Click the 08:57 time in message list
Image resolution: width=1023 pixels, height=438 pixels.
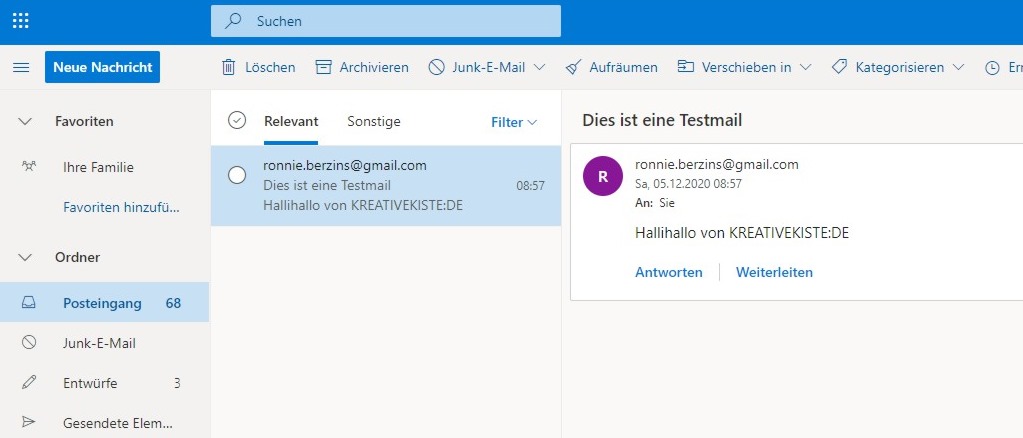click(x=530, y=185)
